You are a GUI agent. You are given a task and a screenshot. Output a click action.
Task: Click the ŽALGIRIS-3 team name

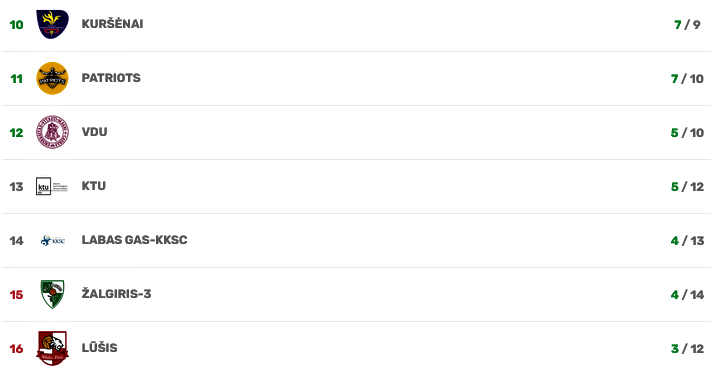[x=116, y=294]
